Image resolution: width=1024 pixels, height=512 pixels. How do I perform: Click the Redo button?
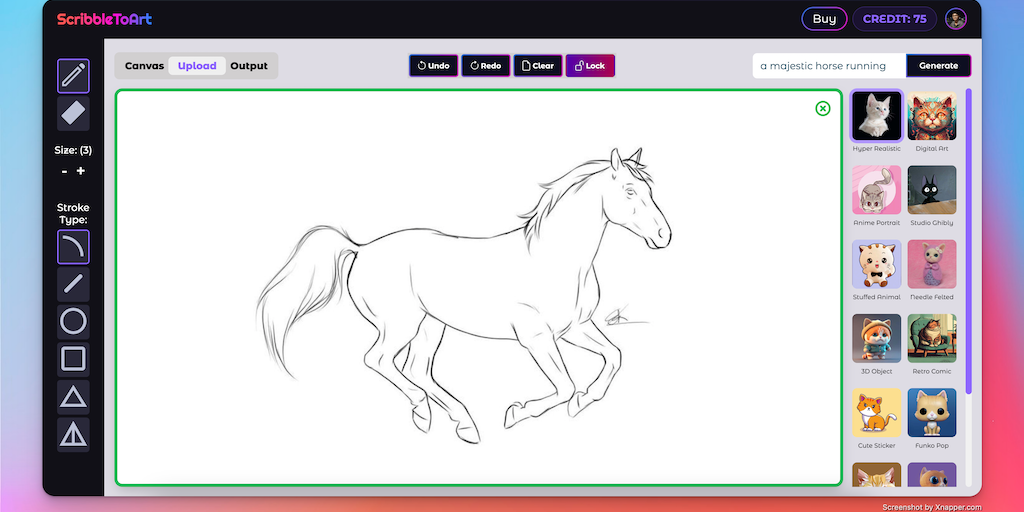click(486, 66)
